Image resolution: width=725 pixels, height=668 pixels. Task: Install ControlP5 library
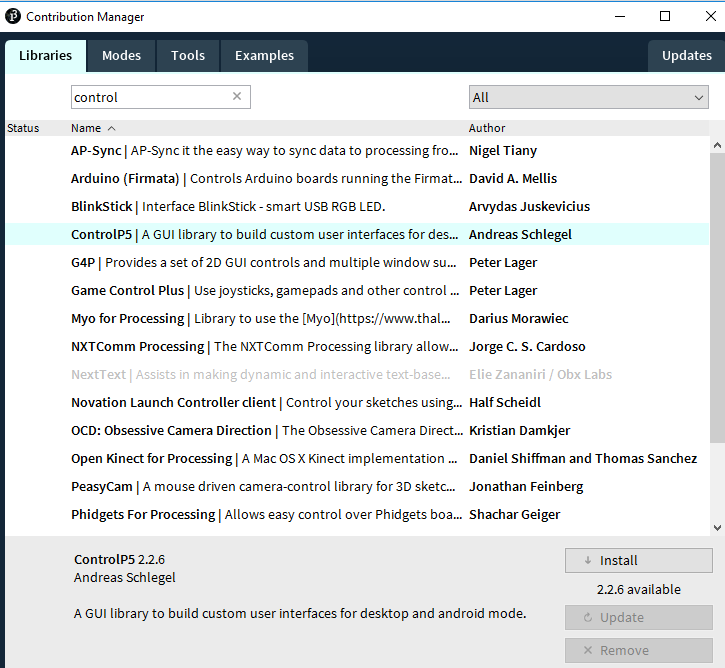(x=639, y=560)
